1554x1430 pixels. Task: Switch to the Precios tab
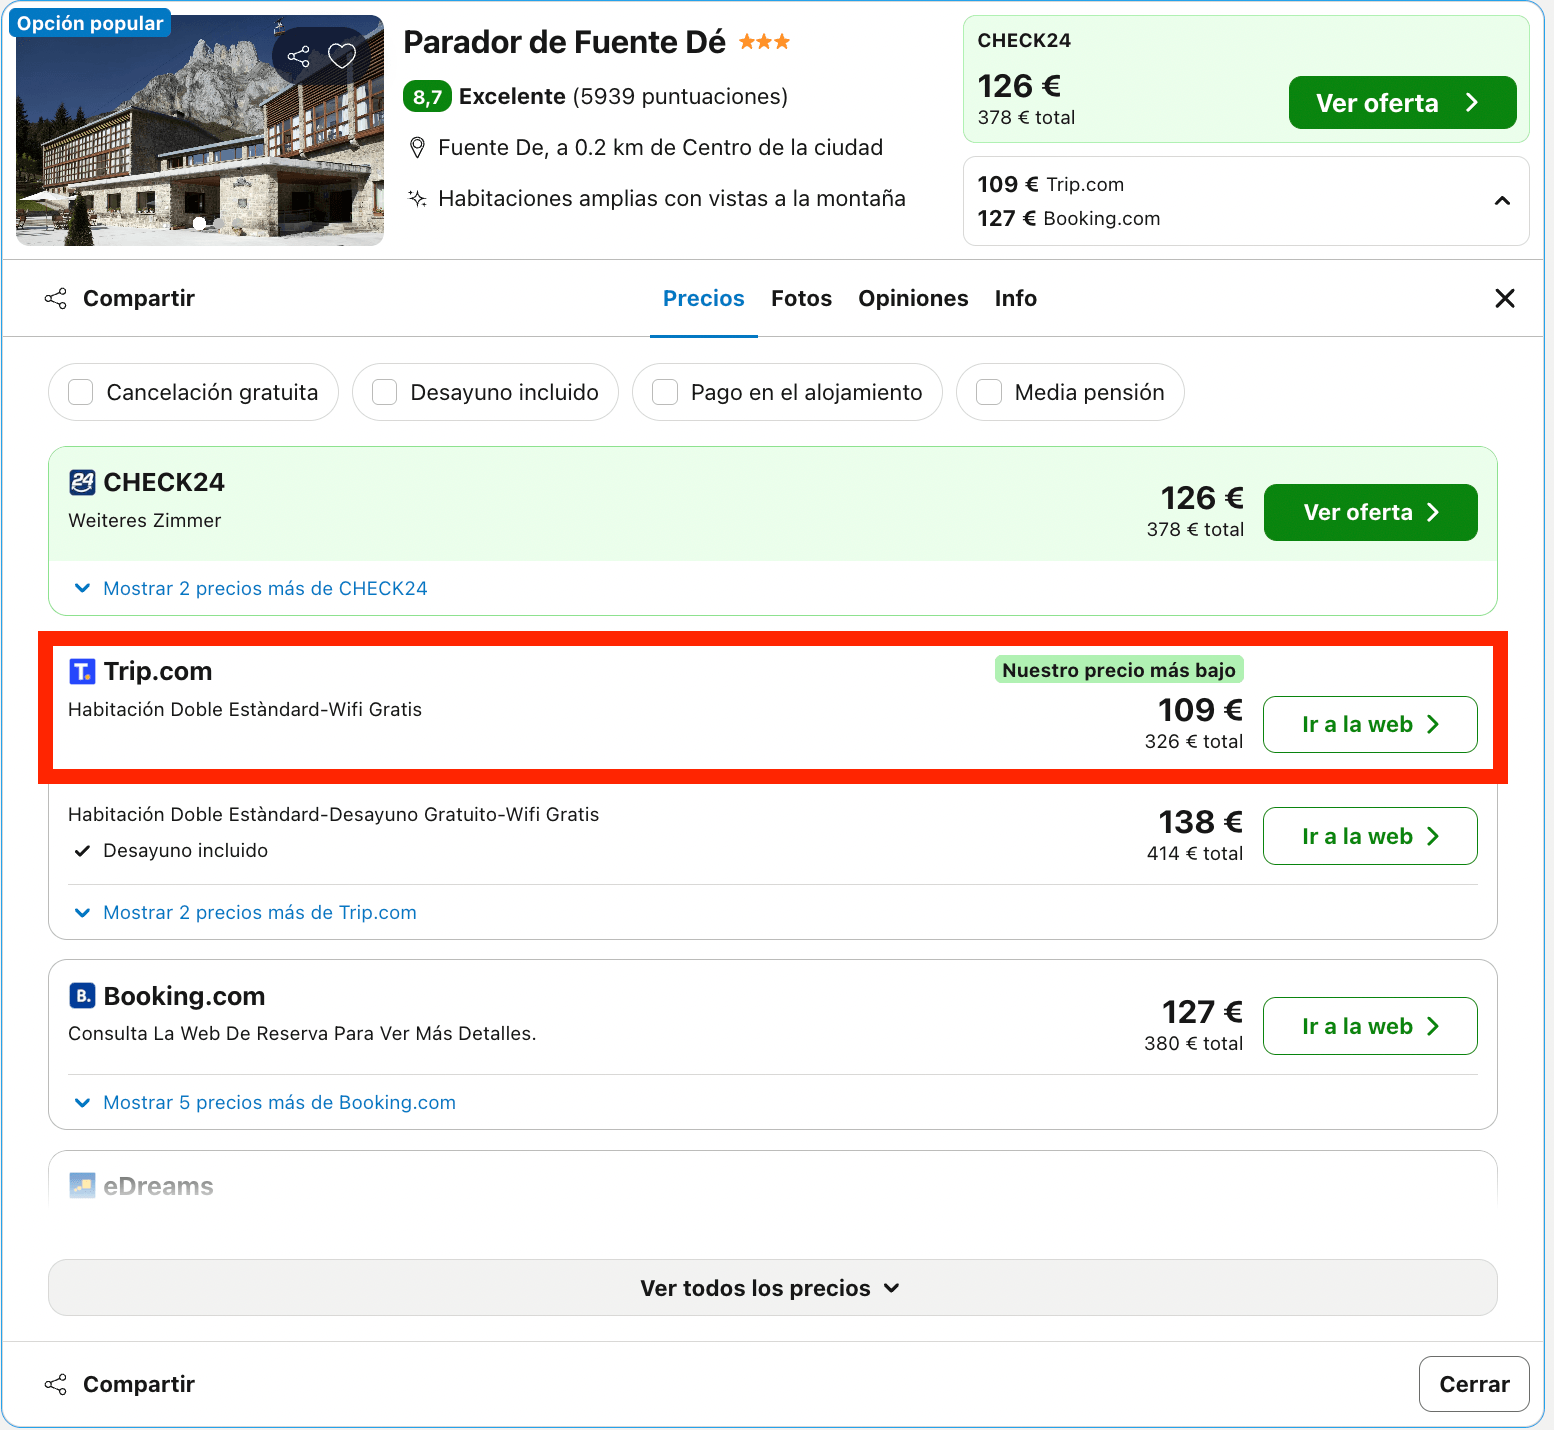point(704,298)
